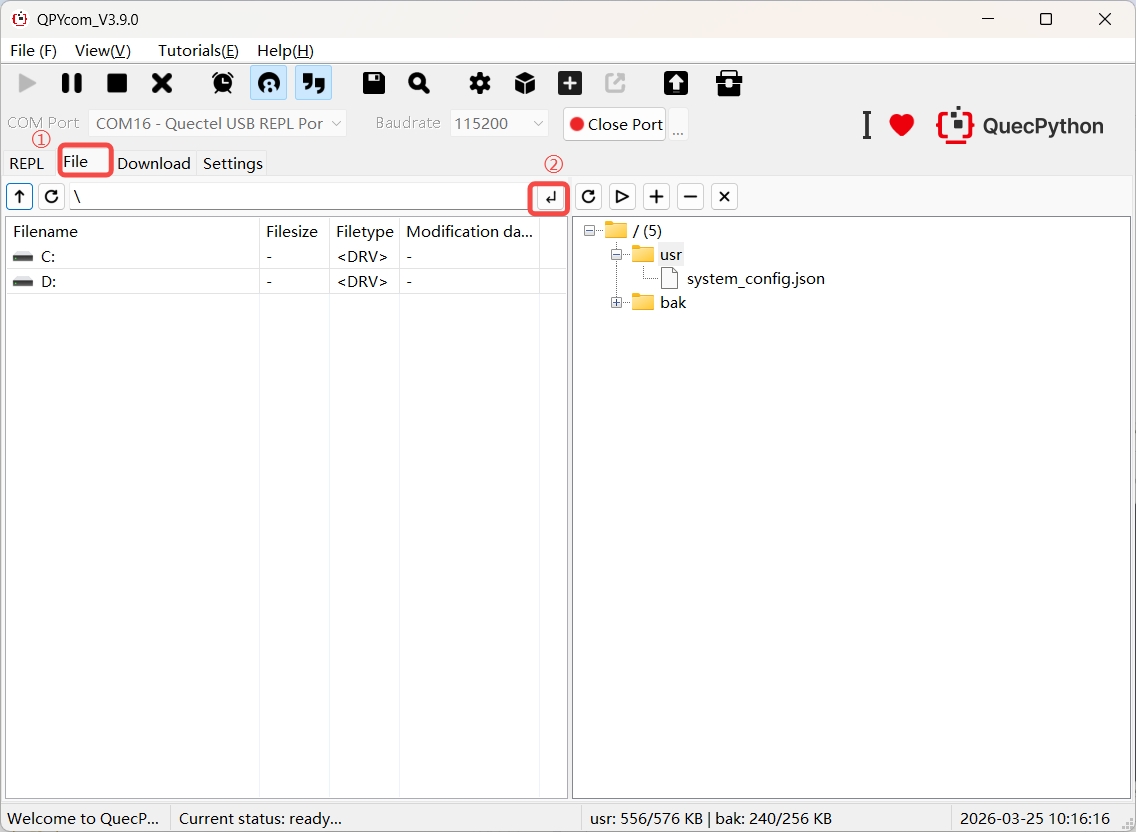Collapse the usr folder tree node

(617, 255)
